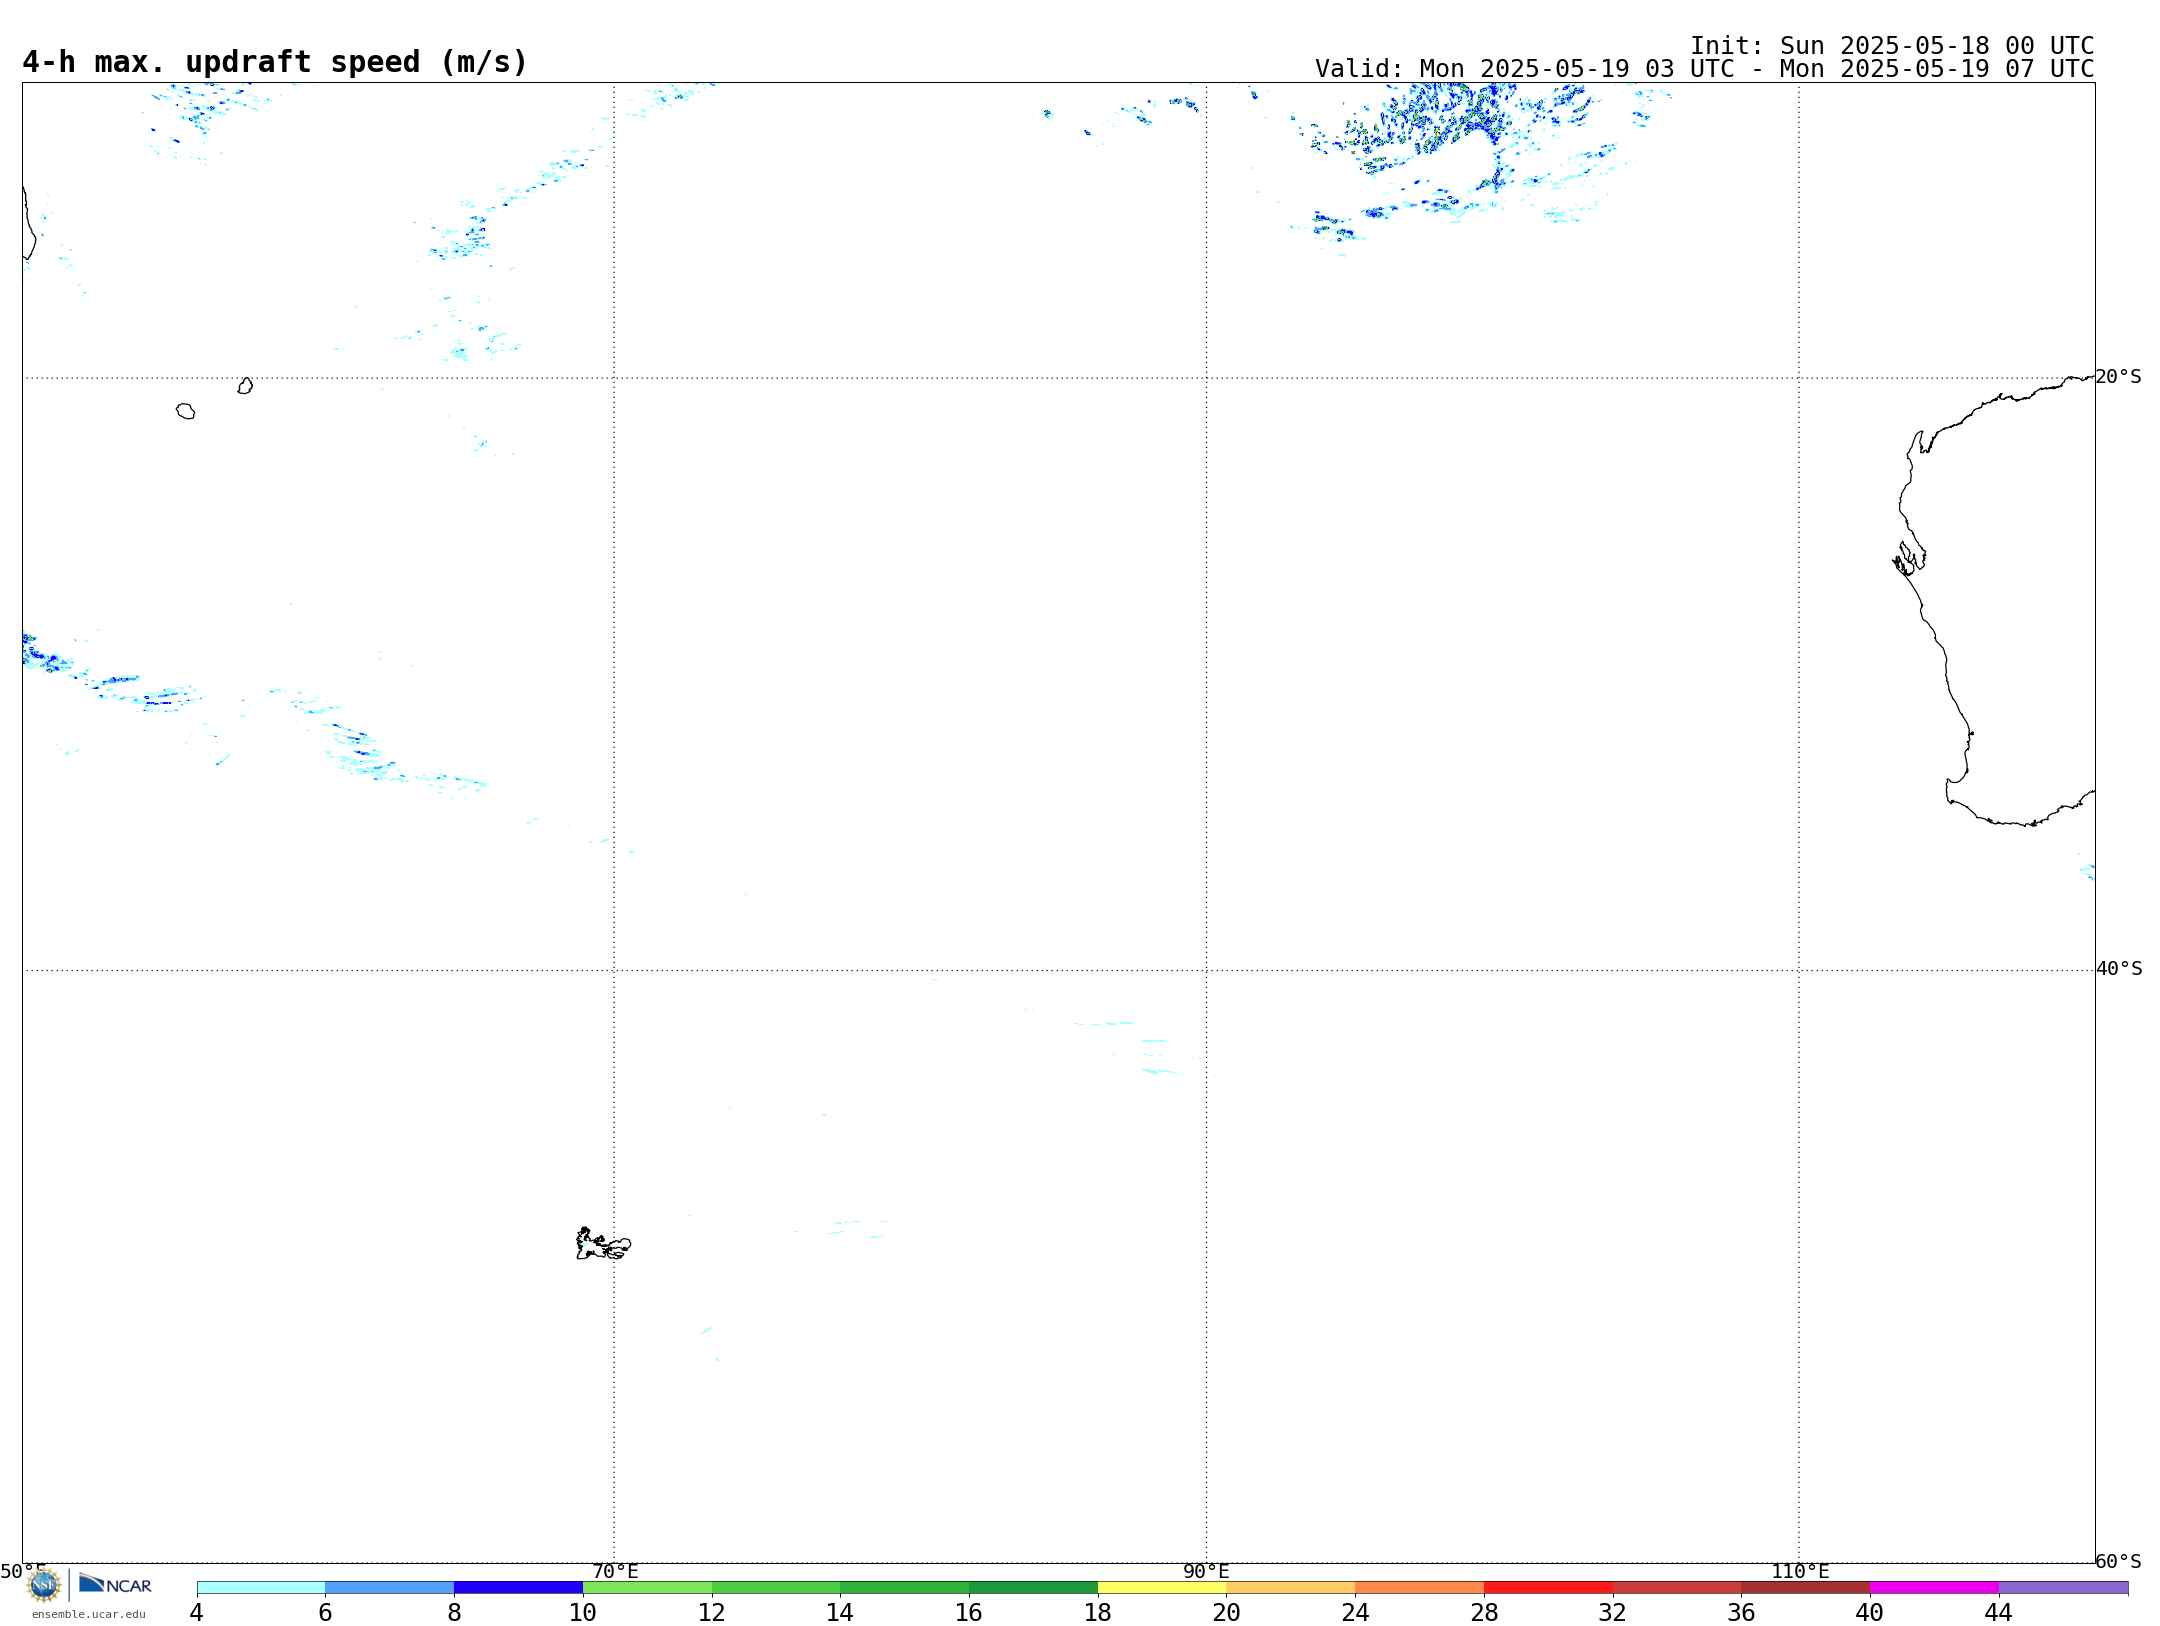2160x1626 pixels.
Task: Click the 90°E longitude label
Action: click(x=1206, y=1572)
